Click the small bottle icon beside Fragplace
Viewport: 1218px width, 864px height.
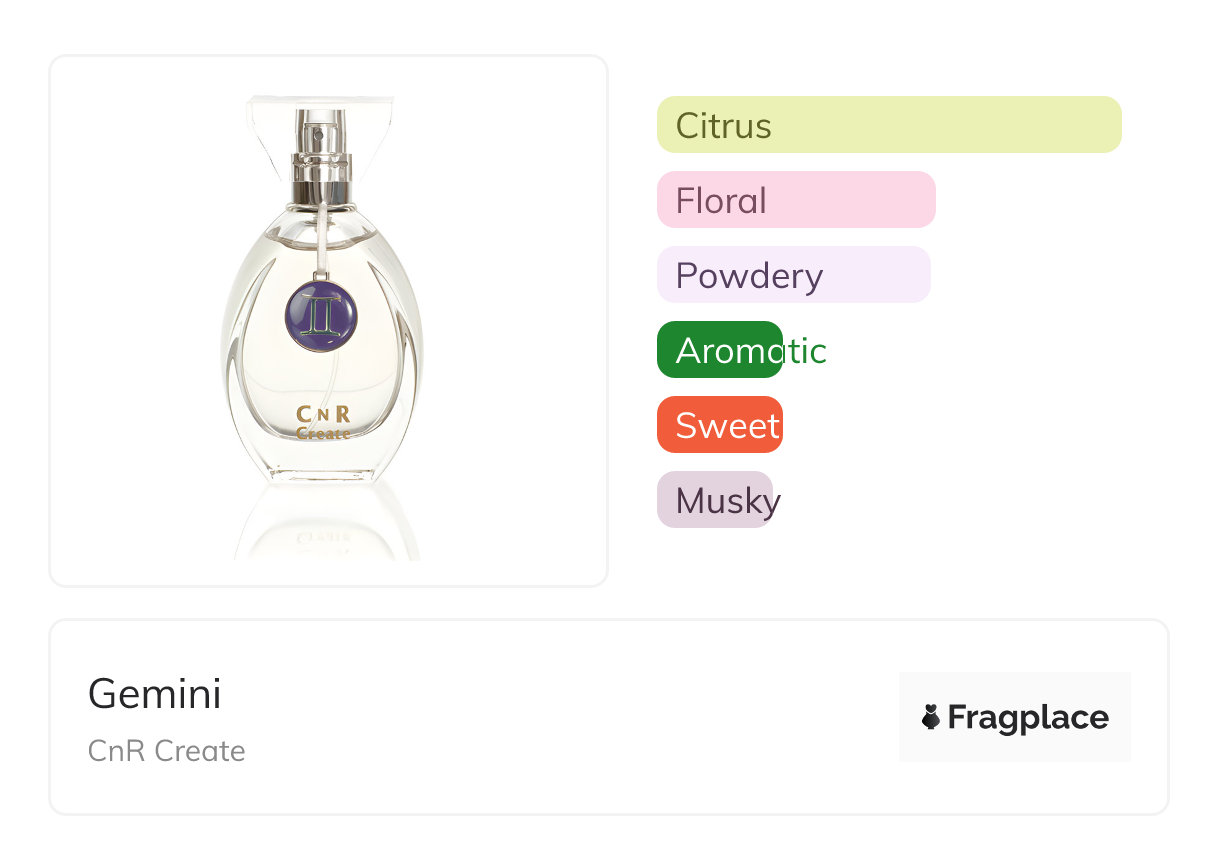(930, 717)
